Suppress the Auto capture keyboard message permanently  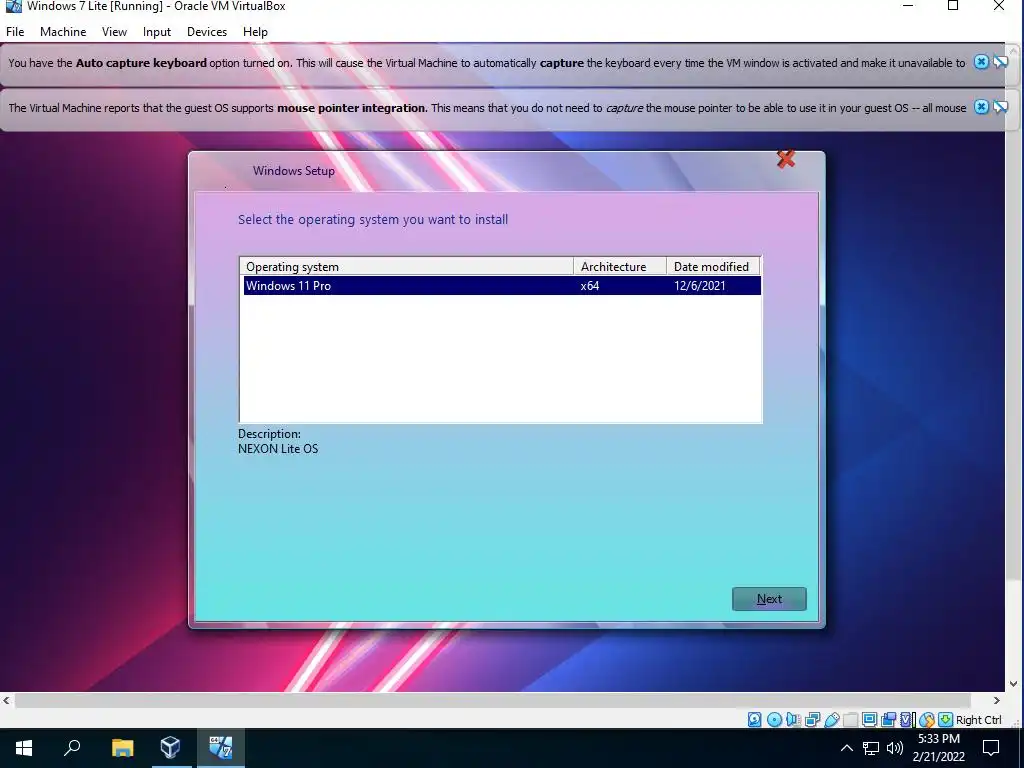tap(1000, 62)
